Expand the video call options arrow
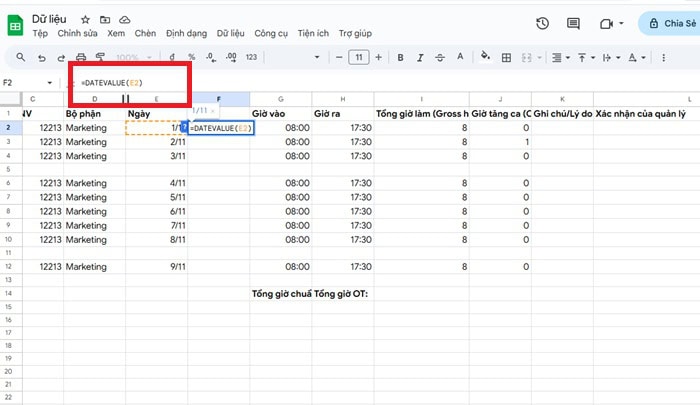 coord(621,24)
